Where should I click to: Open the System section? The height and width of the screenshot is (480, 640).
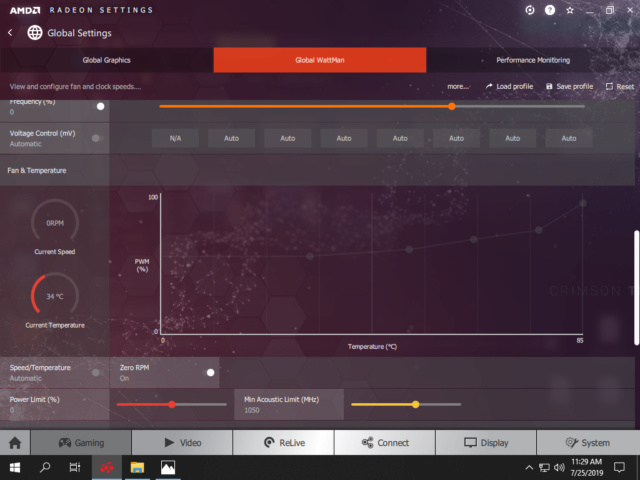[588, 442]
